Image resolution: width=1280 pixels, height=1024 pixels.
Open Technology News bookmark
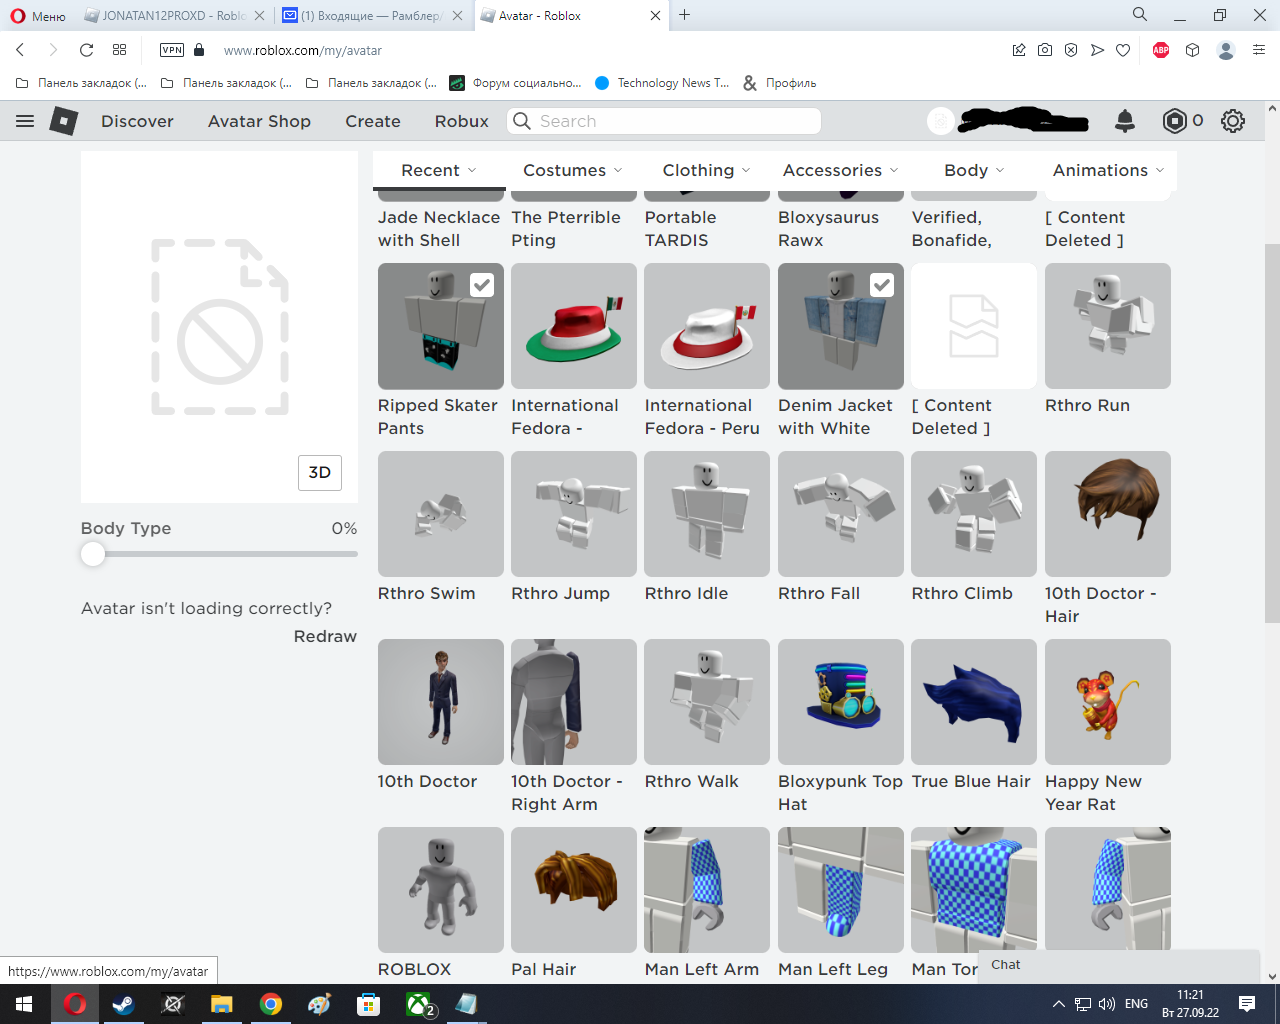tap(662, 83)
